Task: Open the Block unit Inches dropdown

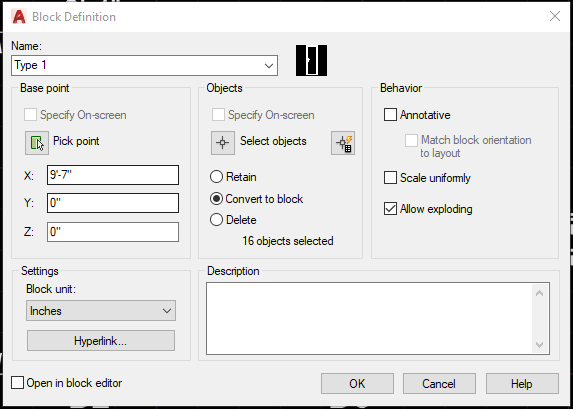Action: 101,311
